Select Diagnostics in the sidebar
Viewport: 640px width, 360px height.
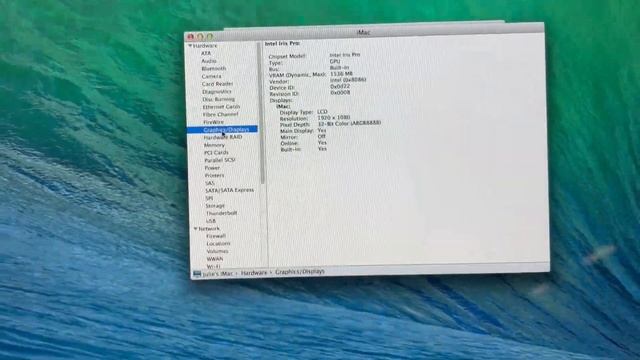tap(217, 92)
